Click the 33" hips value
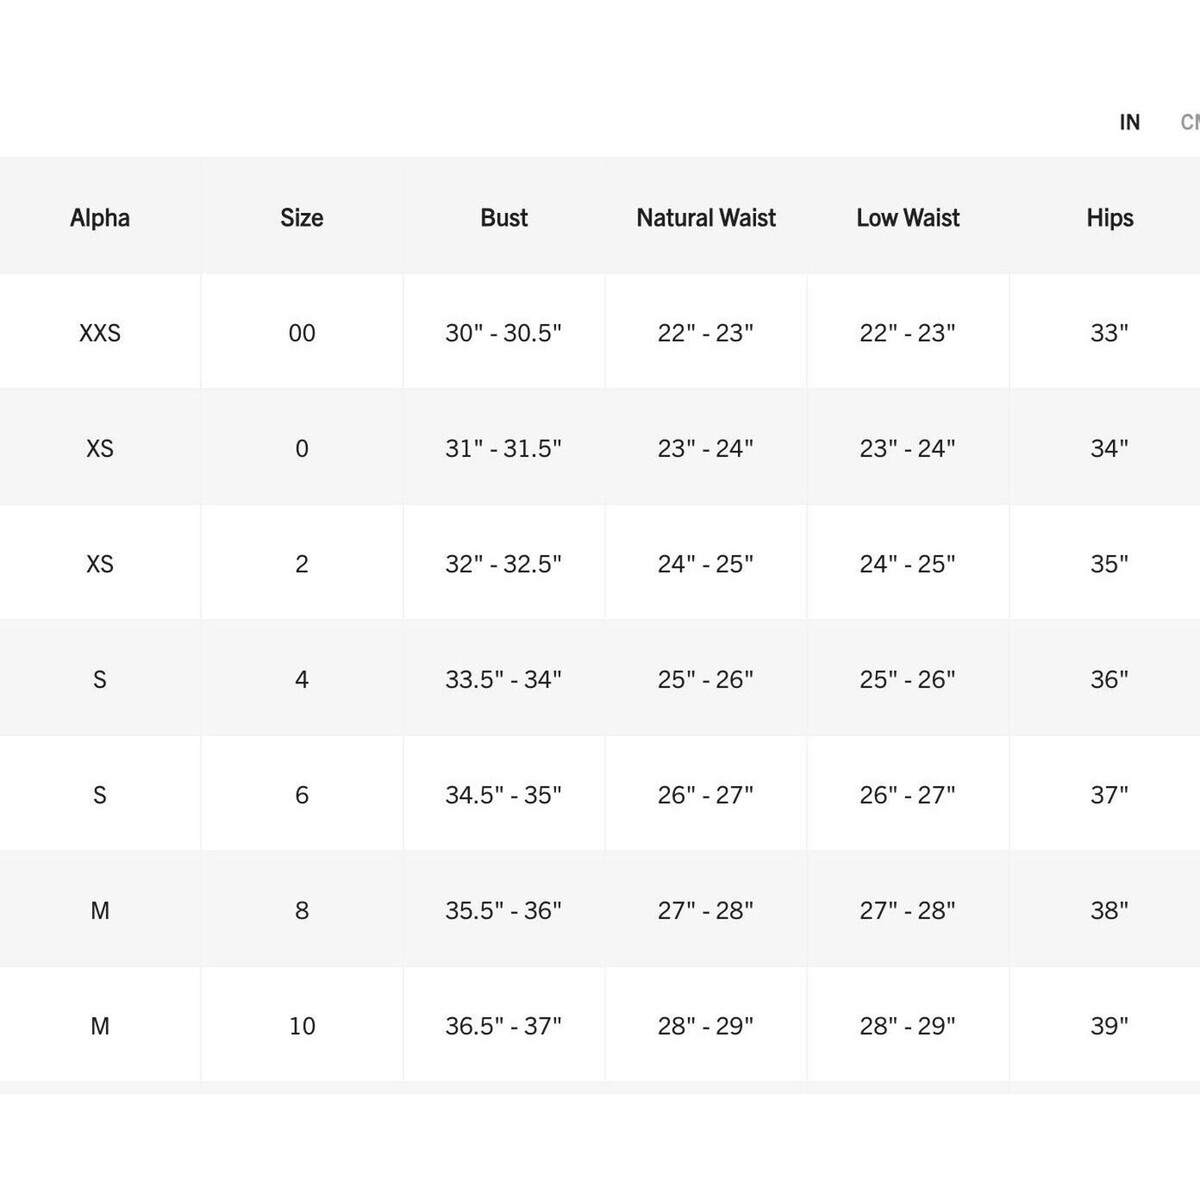This screenshot has width=1200, height=1200. point(1110,333)
